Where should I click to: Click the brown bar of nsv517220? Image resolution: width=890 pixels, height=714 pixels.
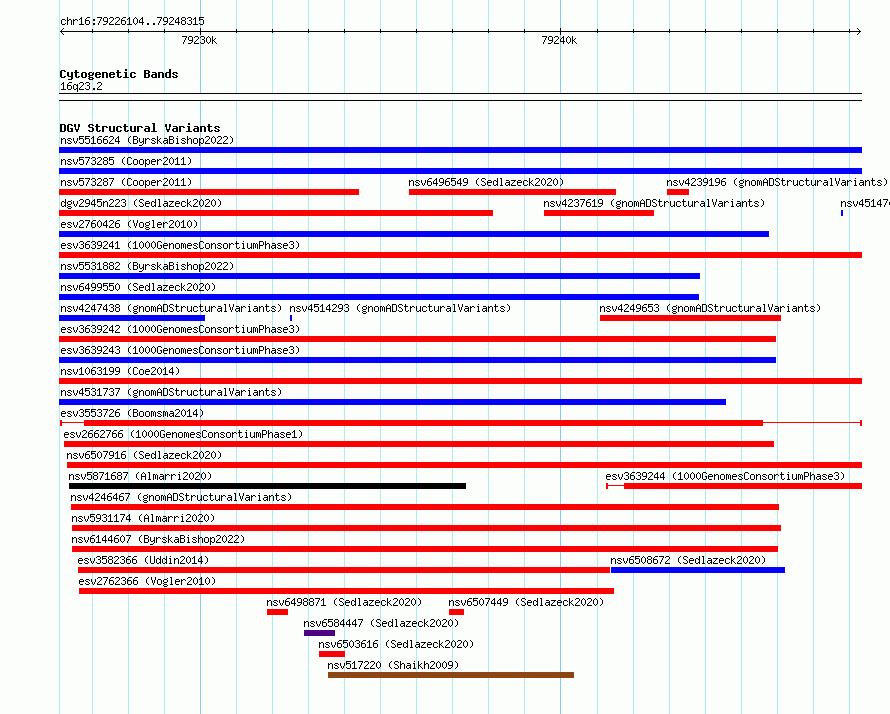[451, 675]
